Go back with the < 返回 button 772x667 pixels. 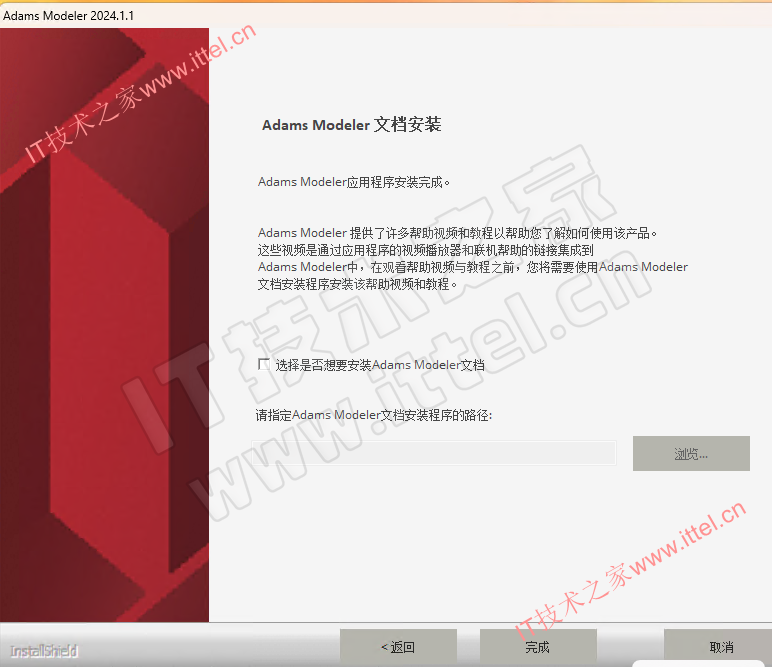click(x=398, y=646)
